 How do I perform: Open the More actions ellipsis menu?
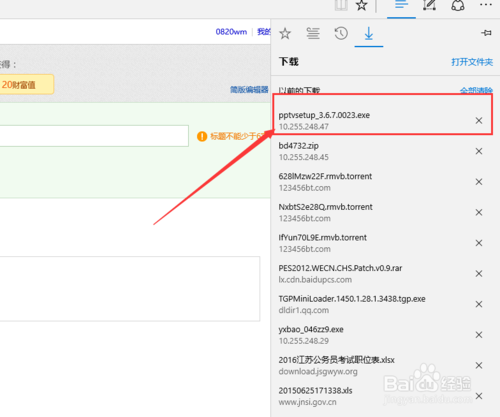(486, 5)
